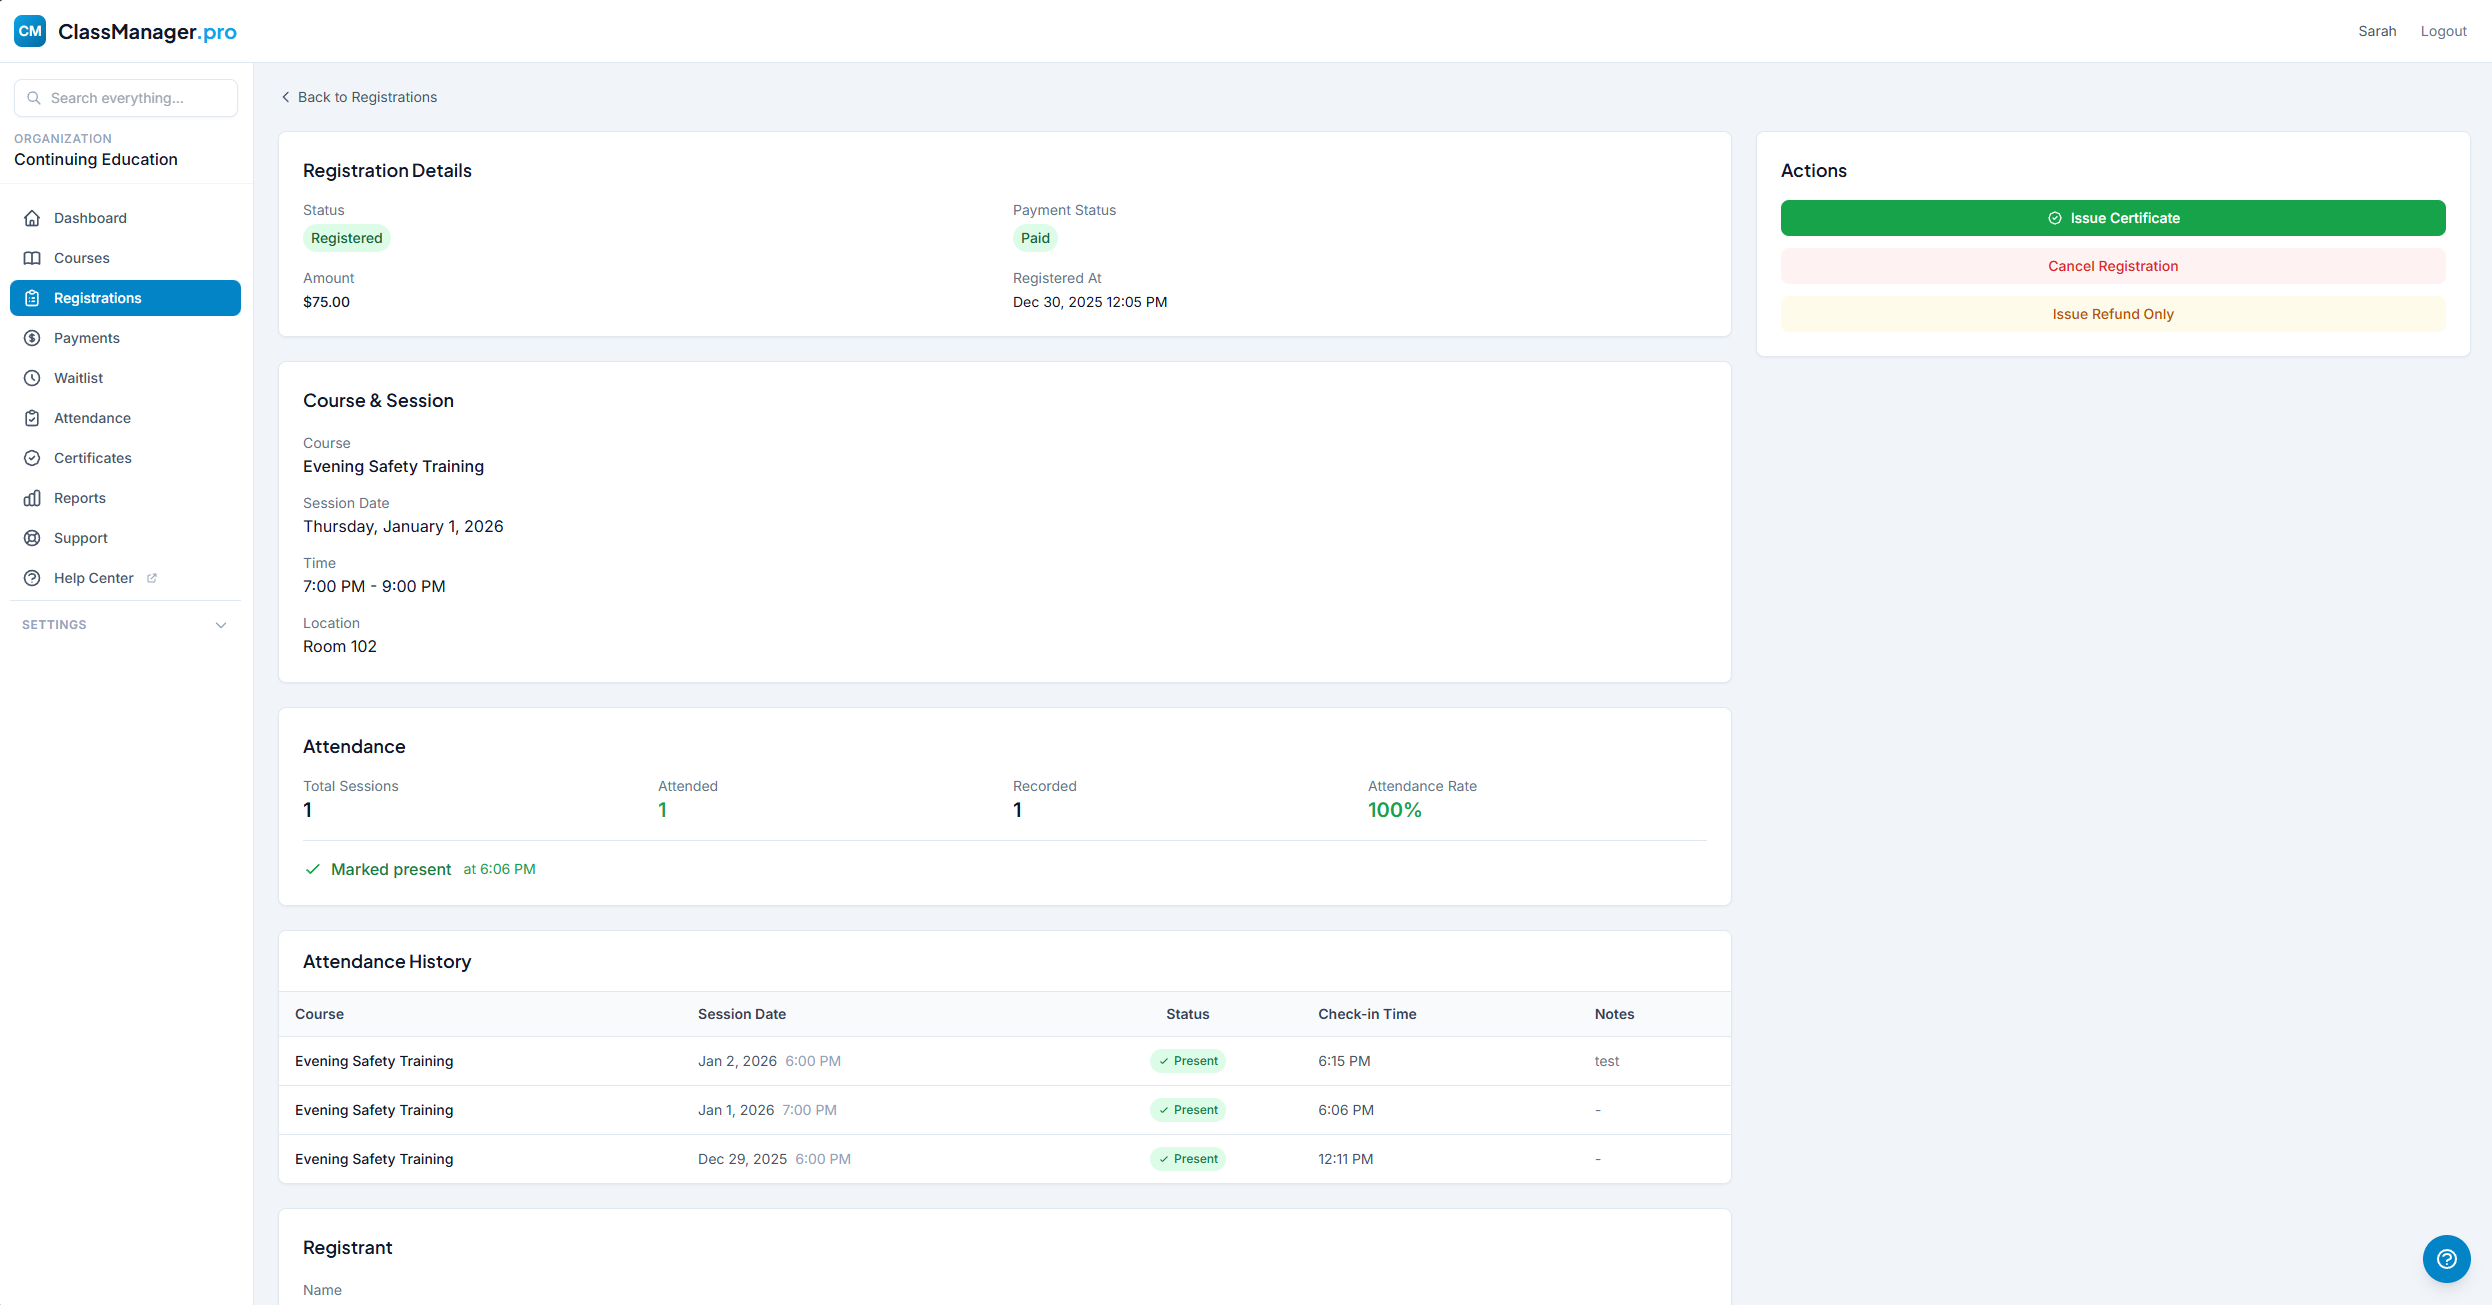Expand the Settings section chevron
This screenshot has width=2492, height=1305.
221,625
